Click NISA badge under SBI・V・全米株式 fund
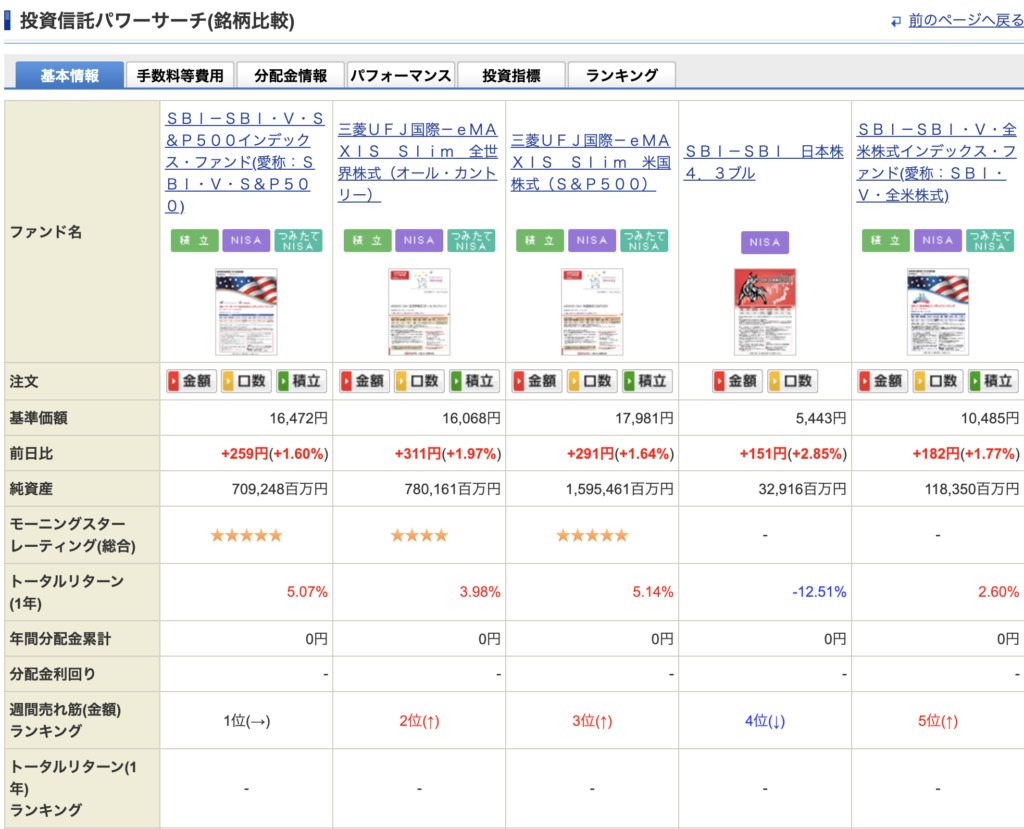 point(938,240)
